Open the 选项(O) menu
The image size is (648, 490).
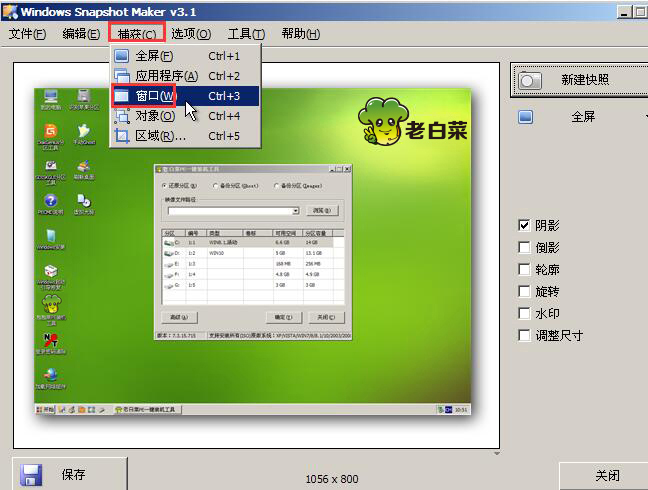(191, 33)
